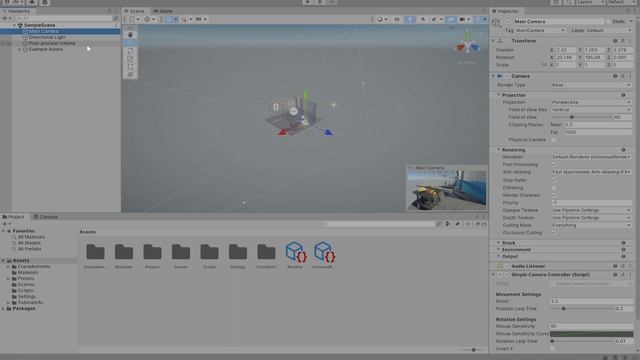Image resolution: width=640 pixels, height=360 pixels.
Task: Open Audio Listener more options menu
Action: pyautogui.click(x=630, y=266)
